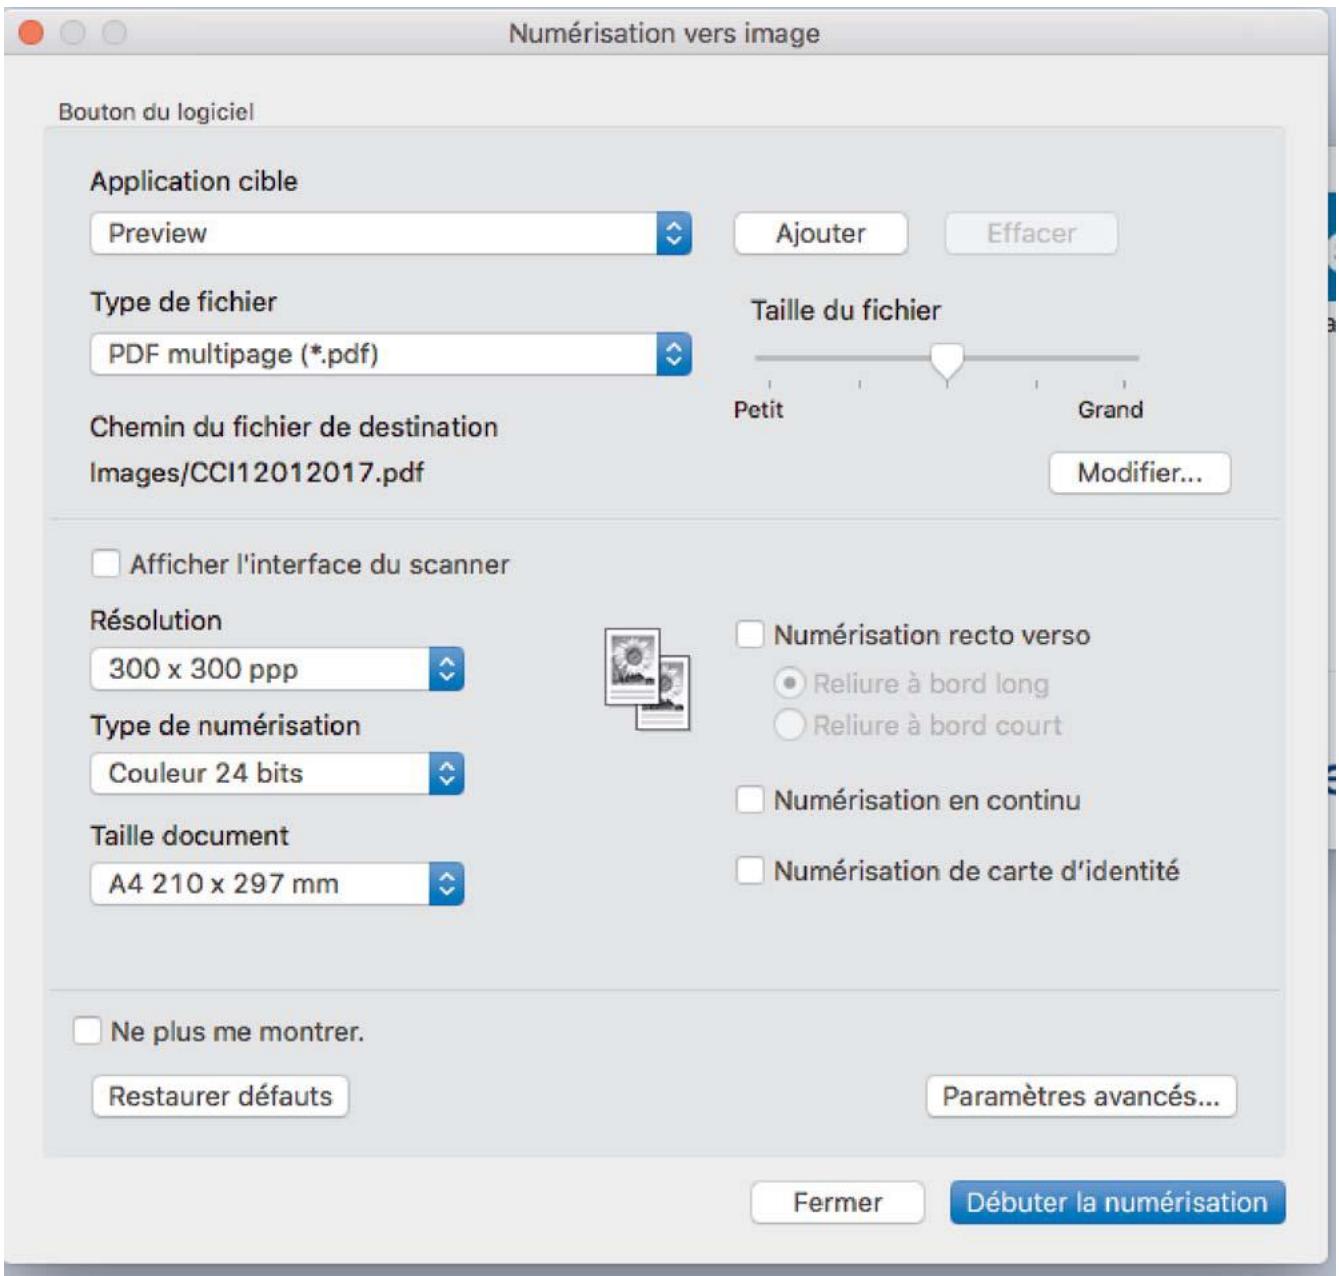Click the Bouton du logiciel group label
This screenshot has height=1276, width=1339.
(x=156, y=111)
